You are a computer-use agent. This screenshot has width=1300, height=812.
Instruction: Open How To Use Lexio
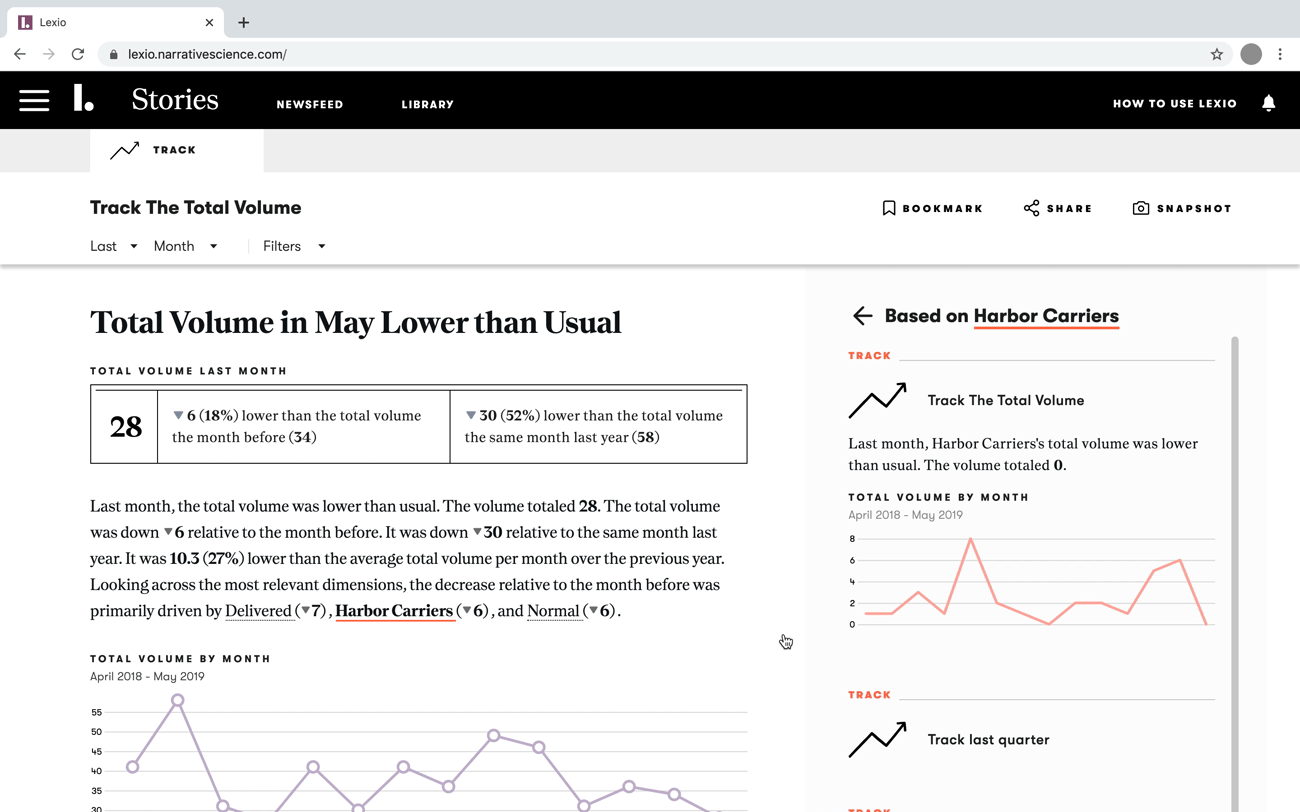tap(1175, 103)
